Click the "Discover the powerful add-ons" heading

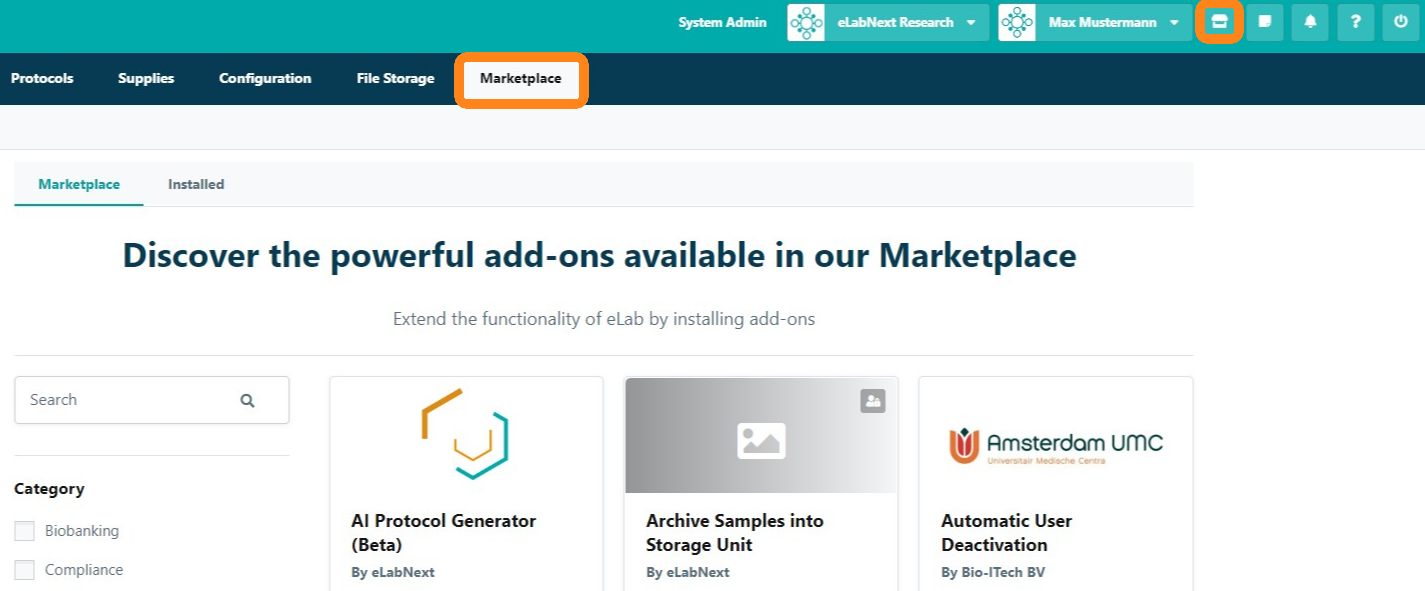[600, 256]
